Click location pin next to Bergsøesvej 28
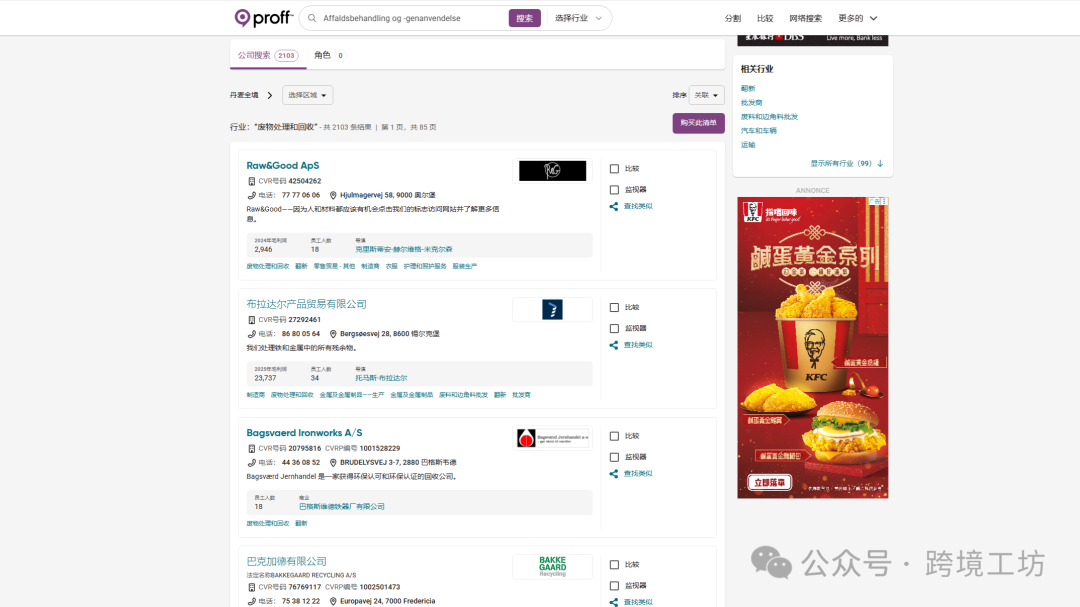The image size is (1080, 607). coord(334,334)
